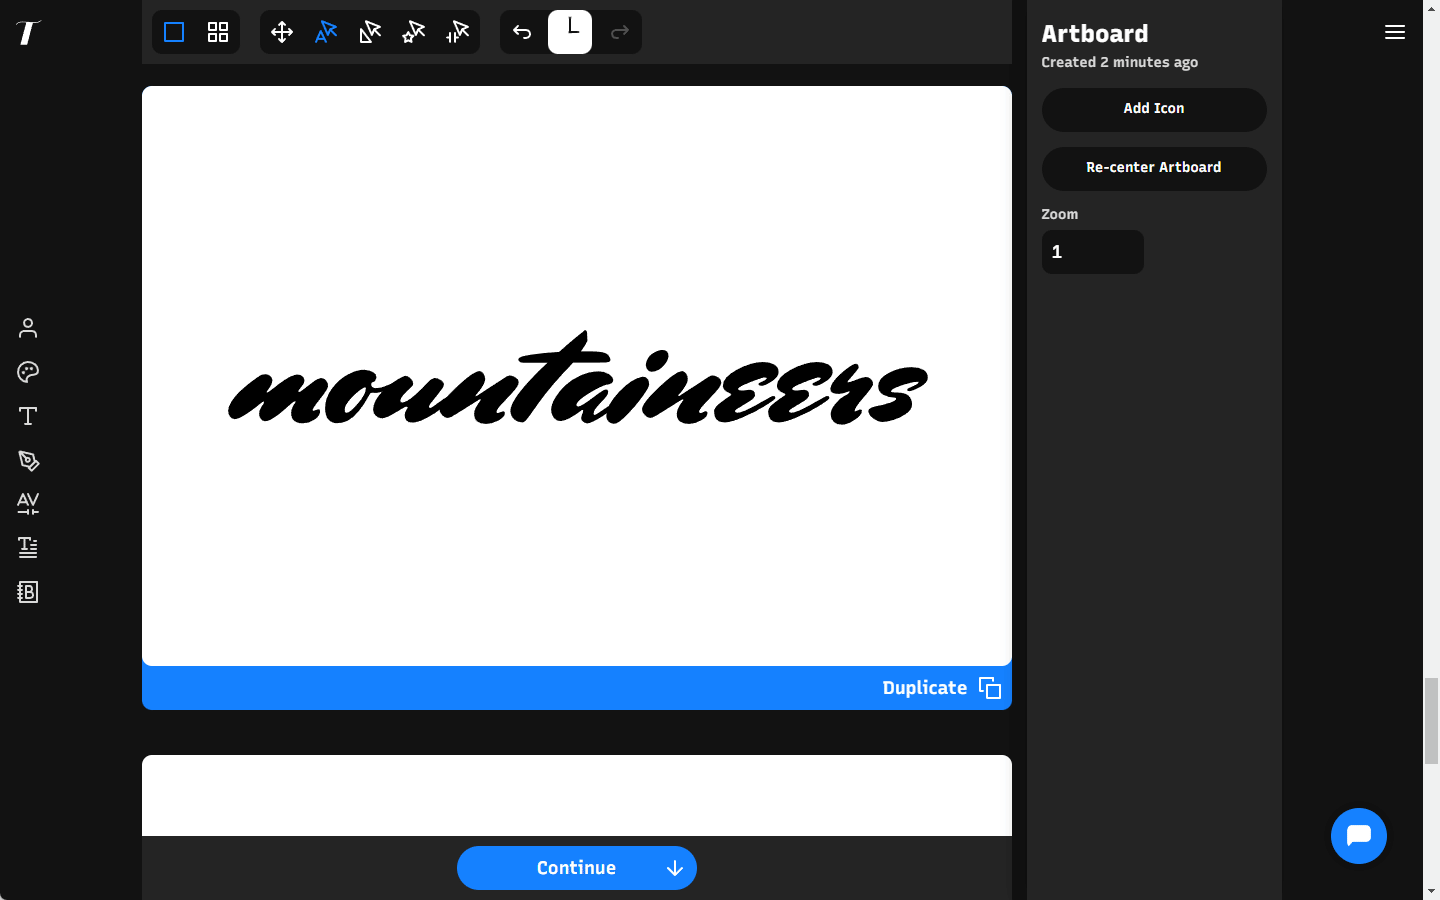Pick the icon selection tool with star cursor

click(x=413, y=32)
